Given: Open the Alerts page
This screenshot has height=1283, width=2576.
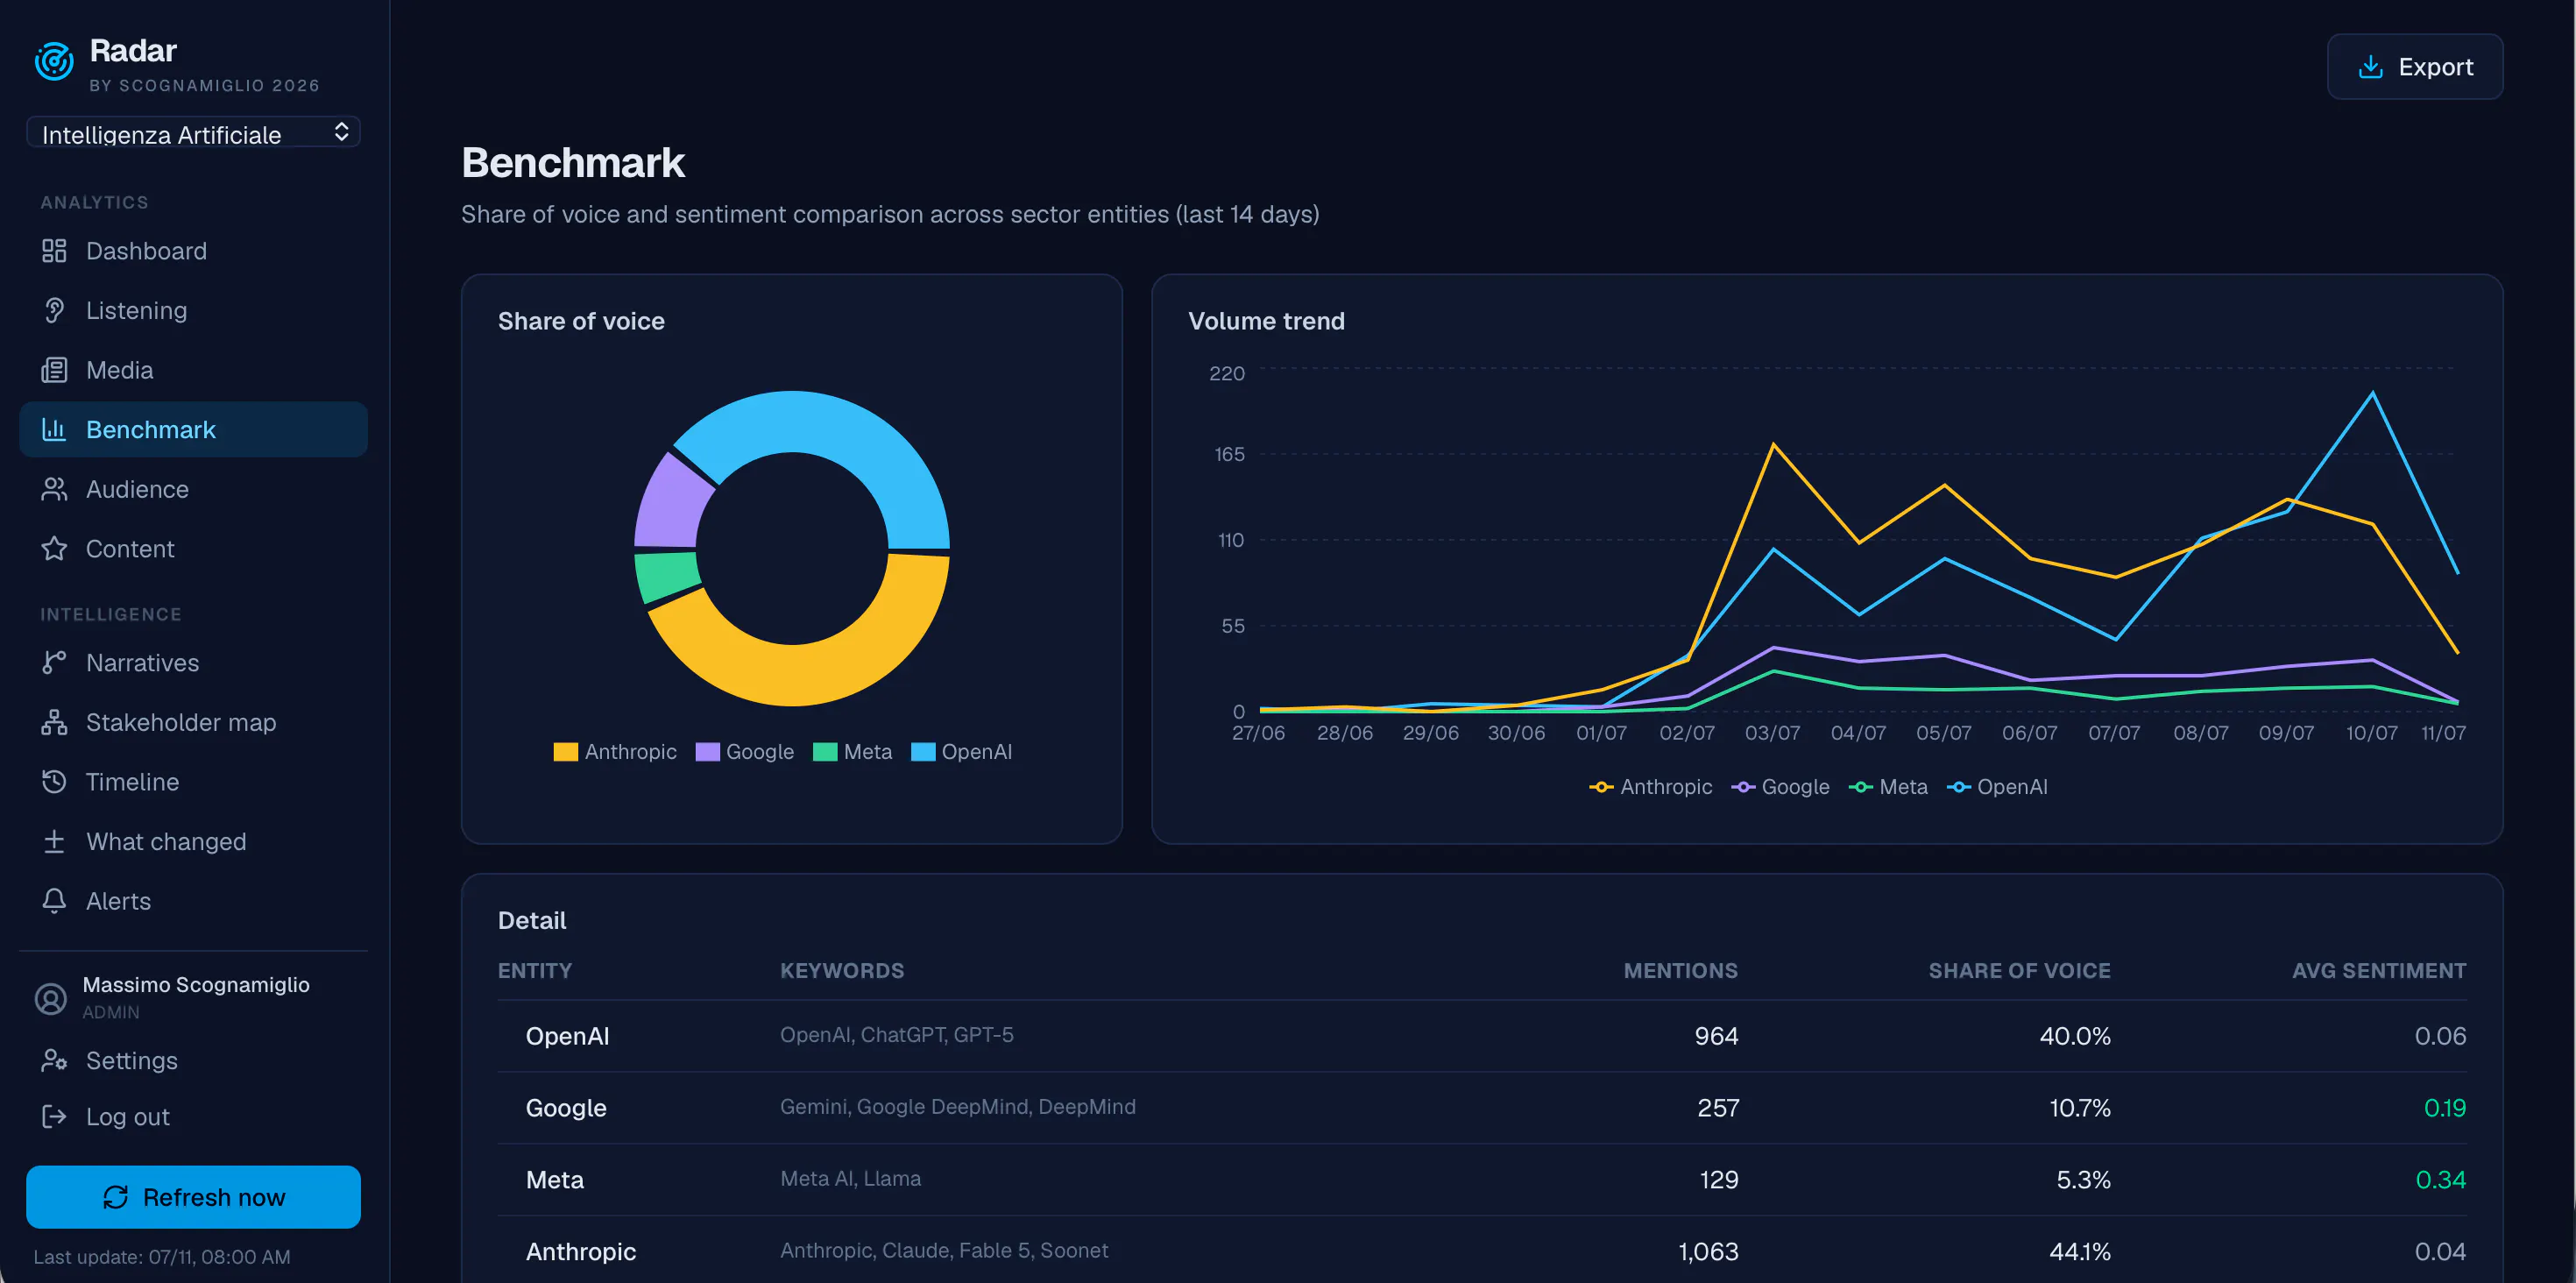Looking at the screenshot, I should [x=193, y=901].
